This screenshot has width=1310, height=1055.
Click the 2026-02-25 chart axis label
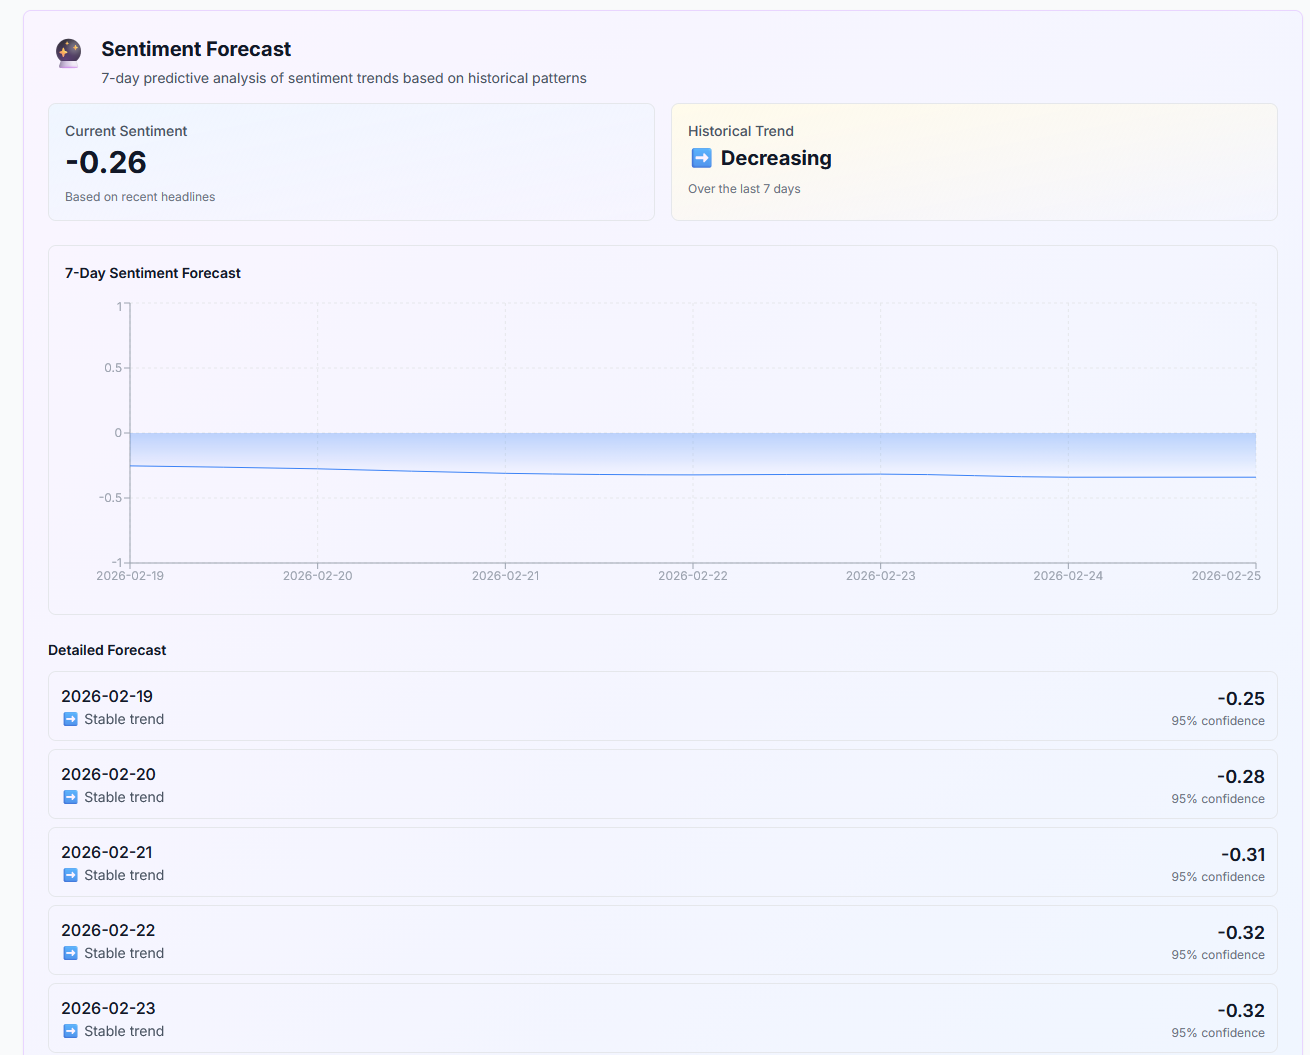point(1226,576)
